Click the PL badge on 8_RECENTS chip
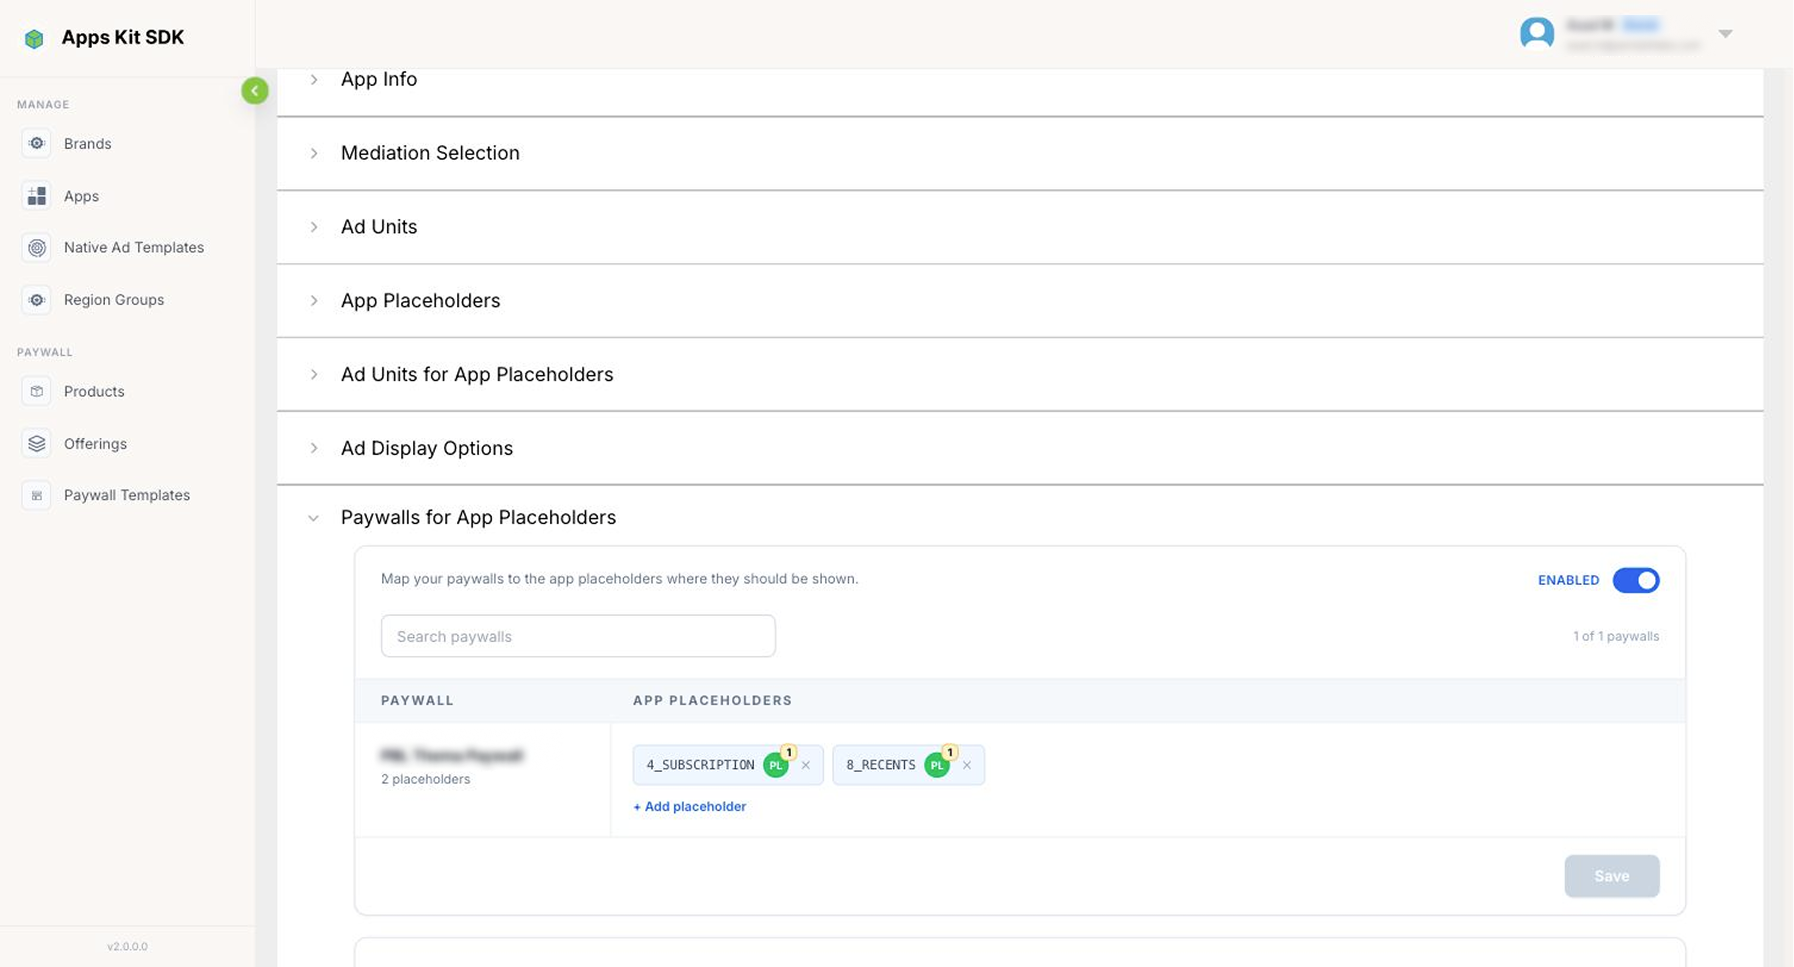This screenshot has height=967, width=1794. [x=937, y=765]
